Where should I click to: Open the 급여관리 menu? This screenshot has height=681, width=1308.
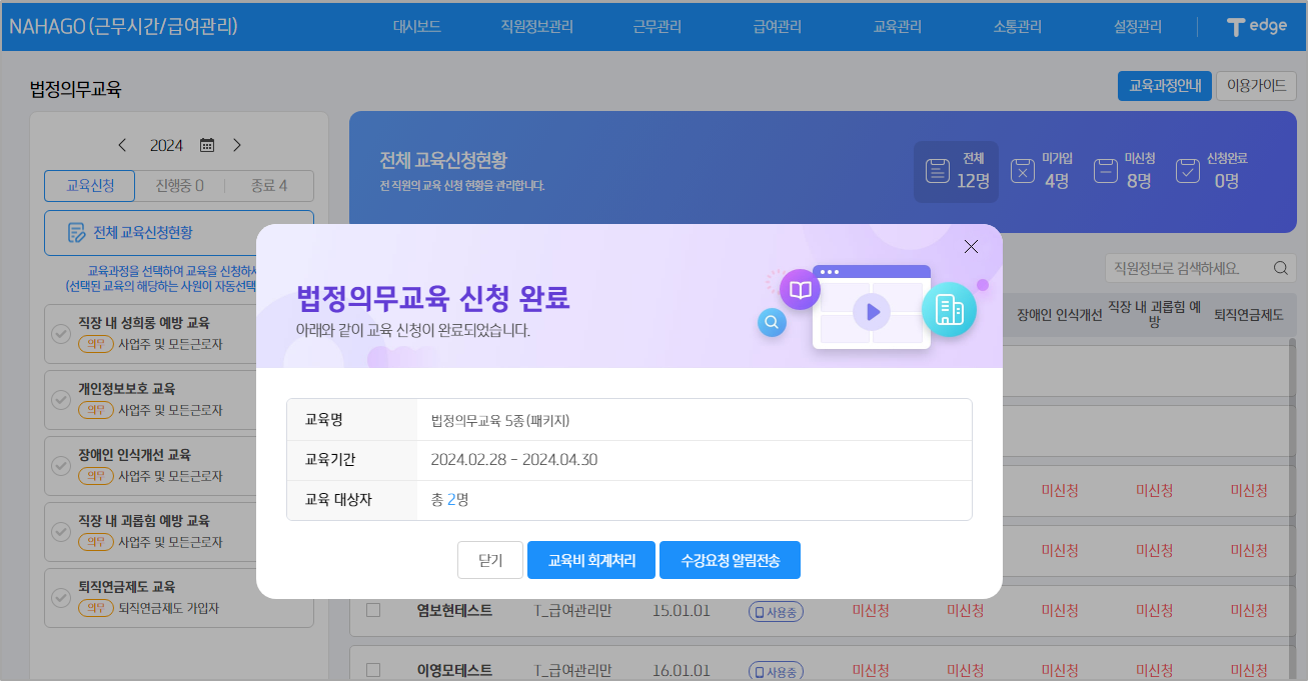(777, 27)
